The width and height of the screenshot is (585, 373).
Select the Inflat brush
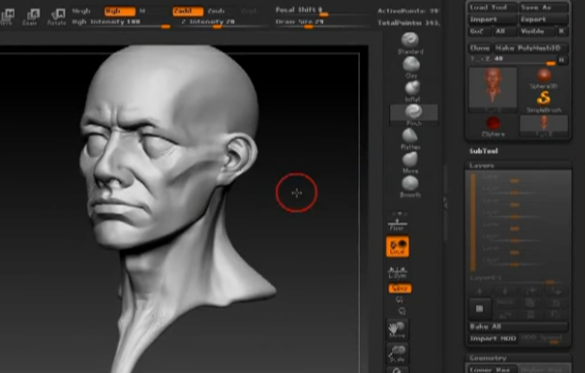point(413,91)
